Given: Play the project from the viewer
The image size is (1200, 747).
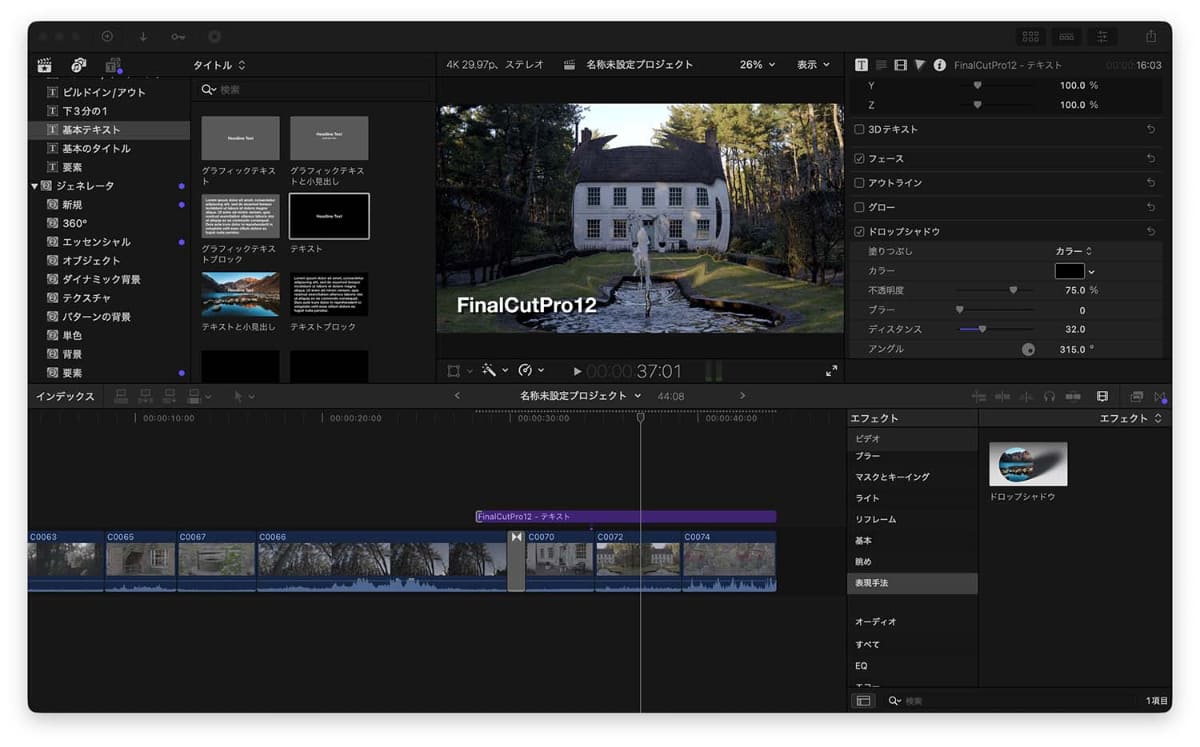Looking at the screenshot, I should click(577, 372).
